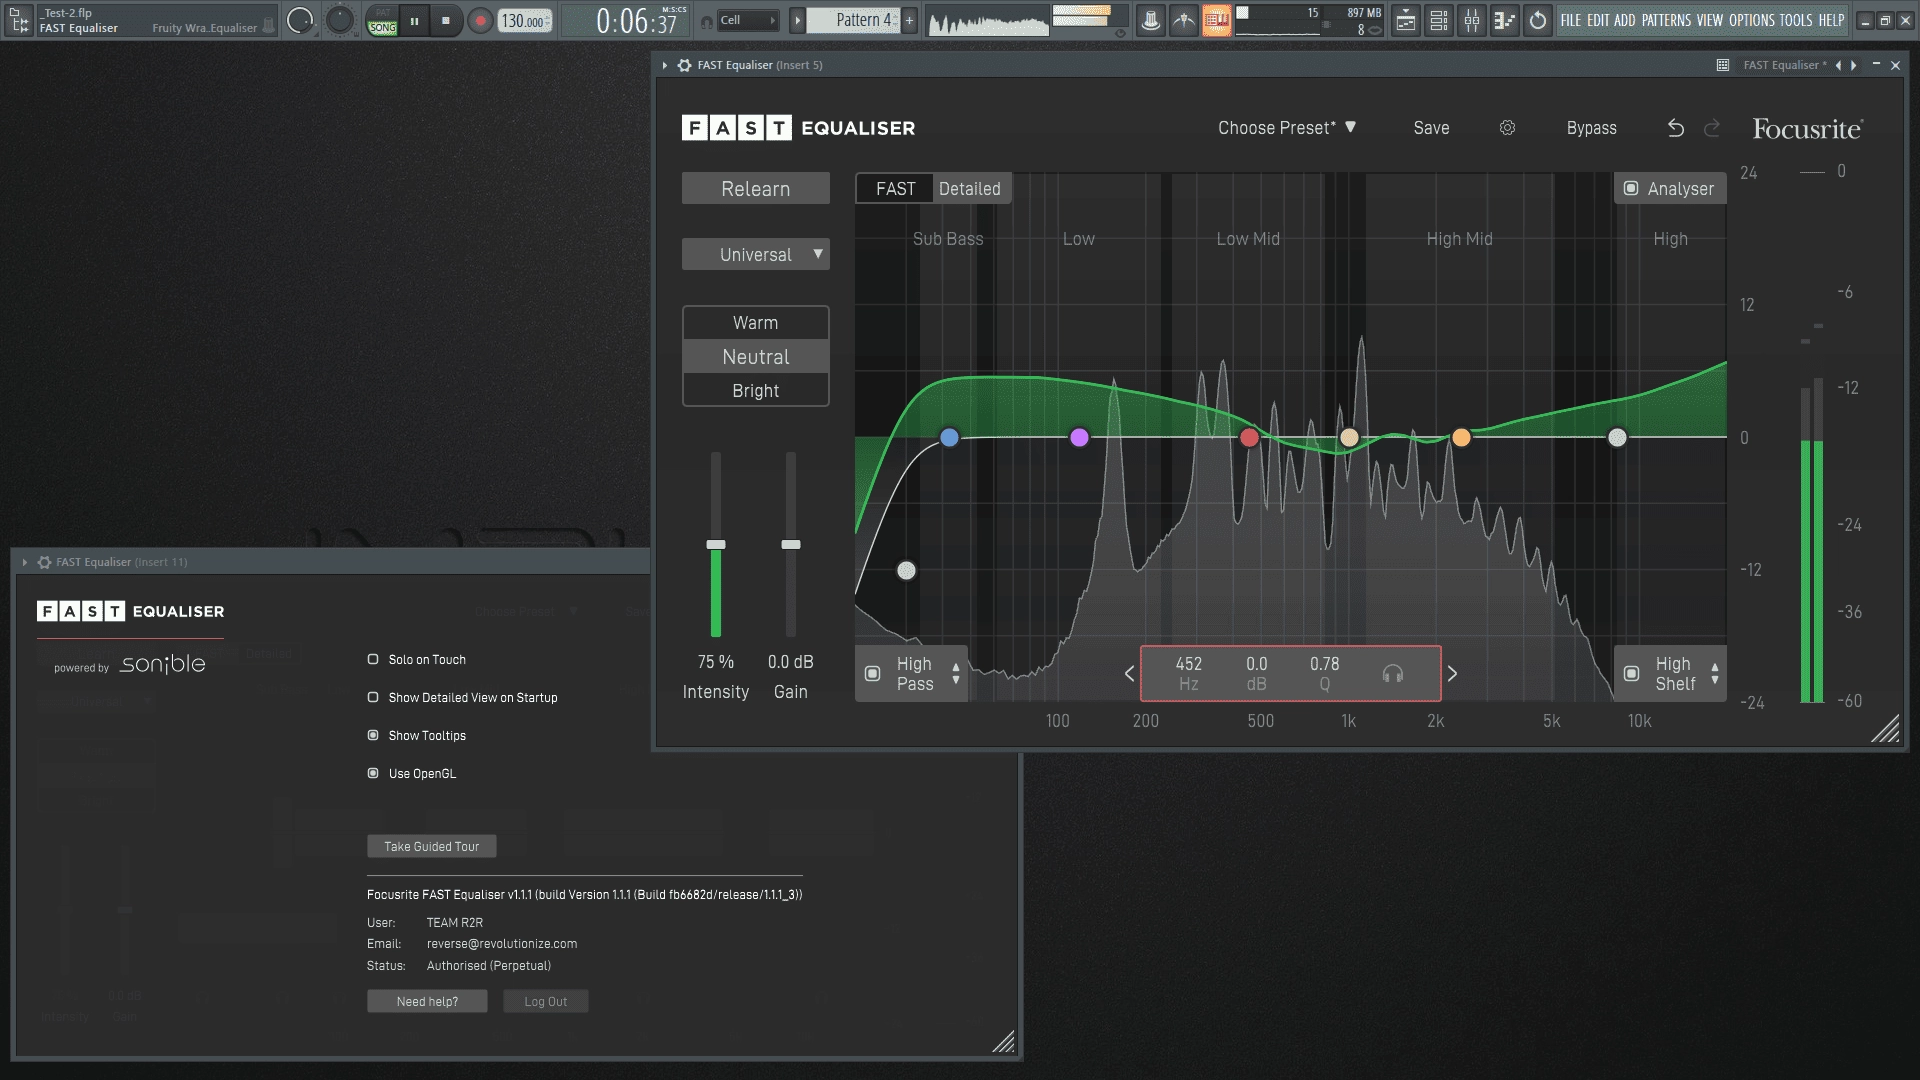Click the wait for input icon

[1184, 20]
